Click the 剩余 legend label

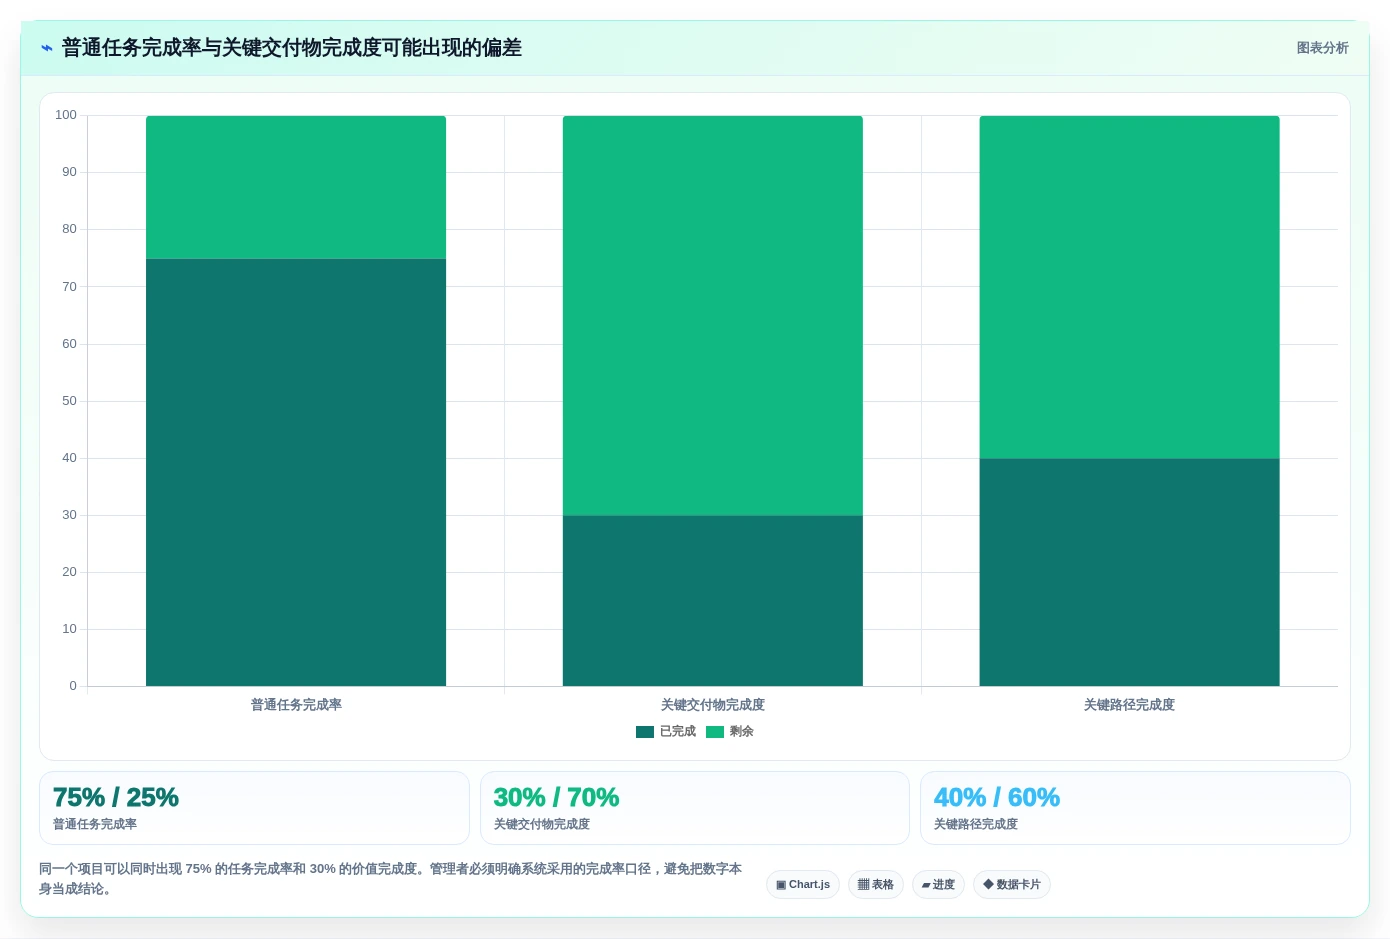pos(741,732)
